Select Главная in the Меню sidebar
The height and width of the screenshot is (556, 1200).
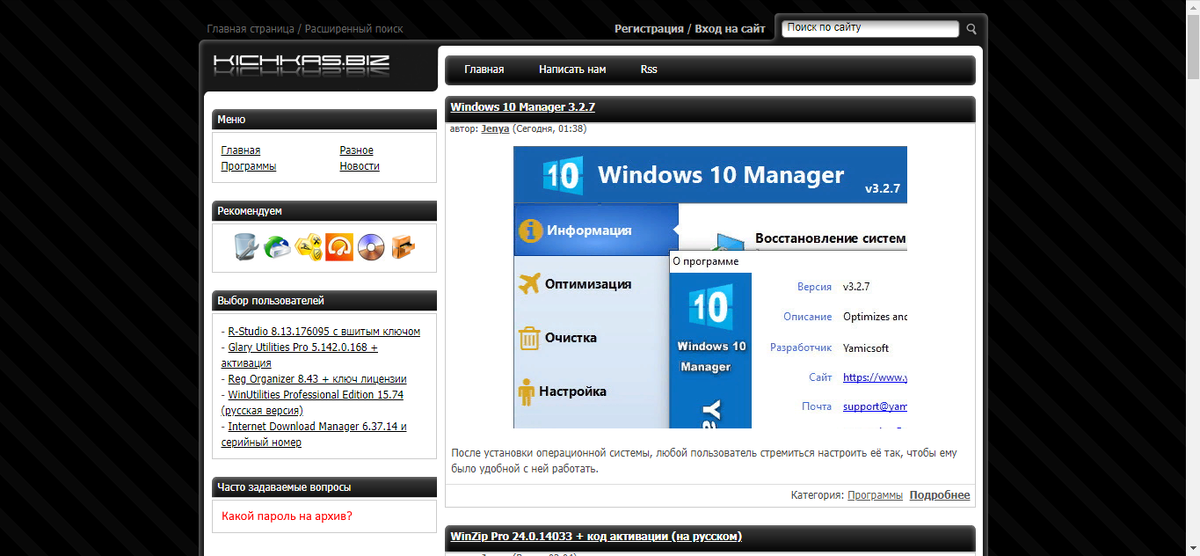click(241, 150)
